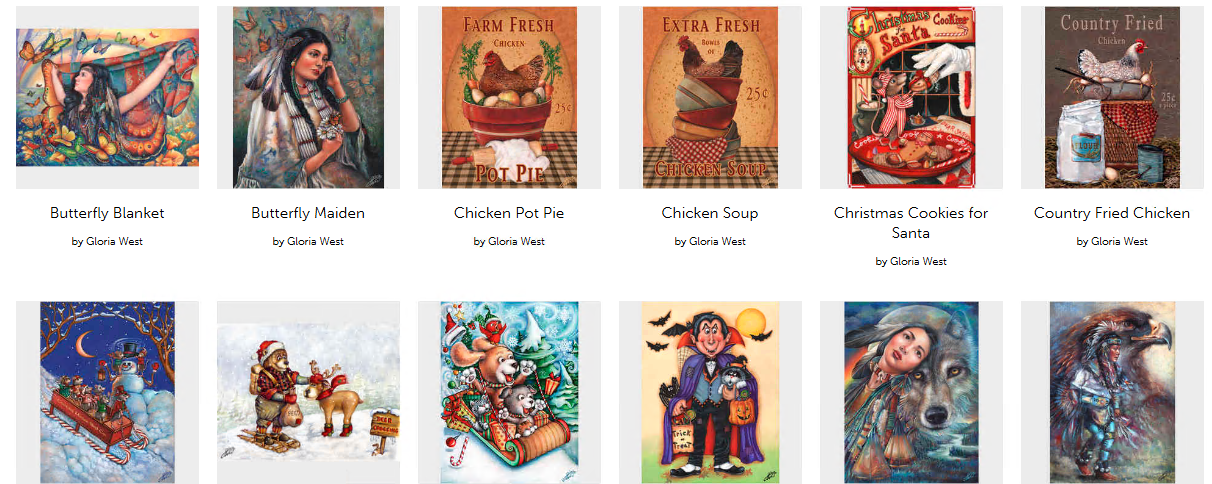This screenshot has width=1212, height=484.
Task: Click the Butterfly Blanket title link
Action: coord(107,213)
